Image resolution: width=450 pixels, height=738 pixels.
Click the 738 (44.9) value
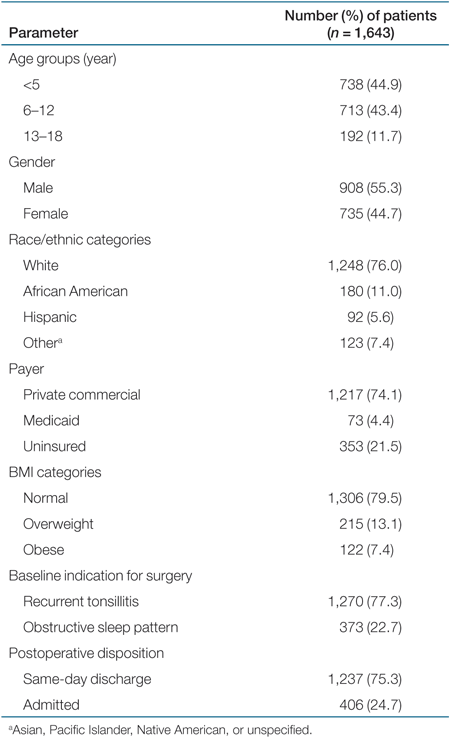(x=370, y=85)
